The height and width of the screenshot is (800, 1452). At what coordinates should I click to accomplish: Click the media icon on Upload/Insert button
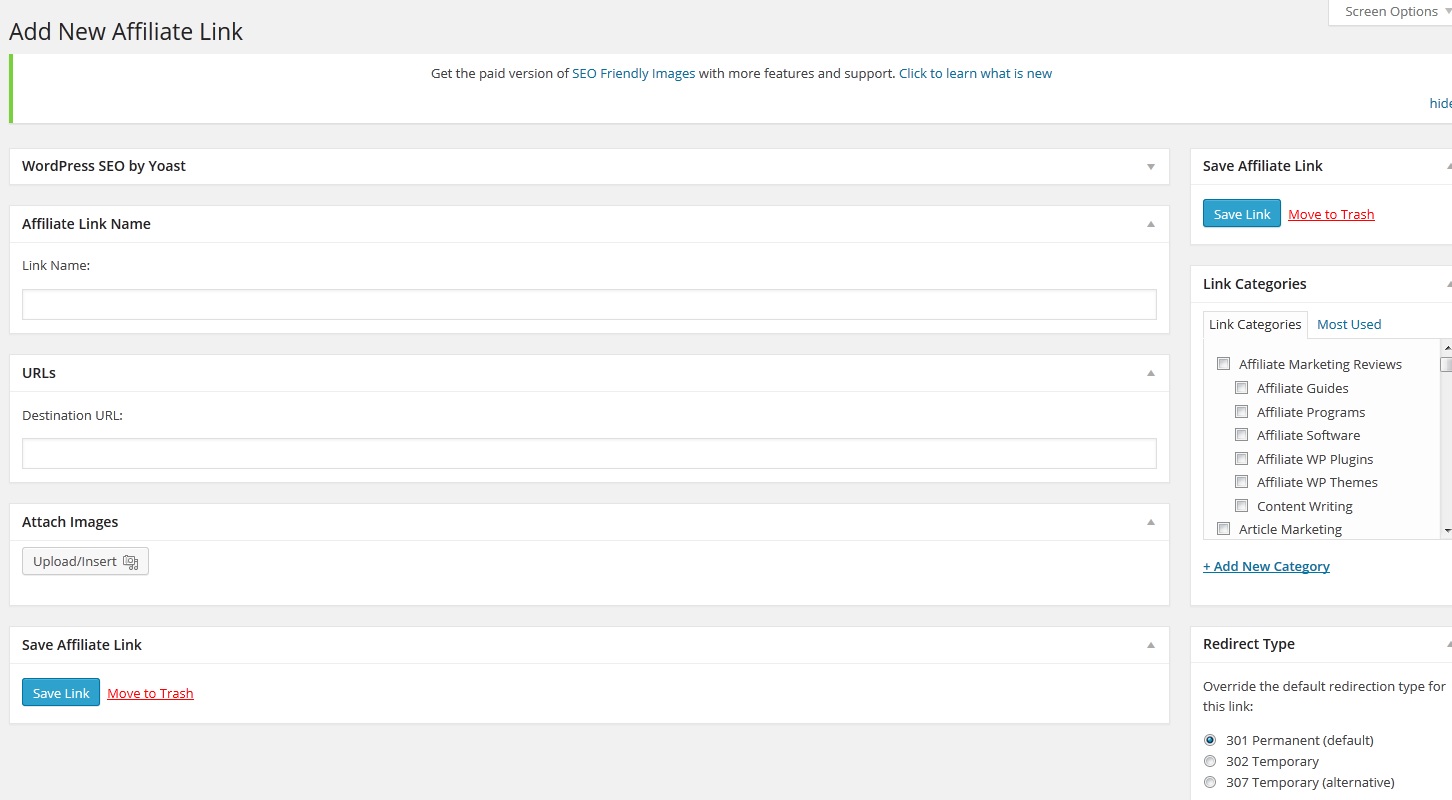130,562
